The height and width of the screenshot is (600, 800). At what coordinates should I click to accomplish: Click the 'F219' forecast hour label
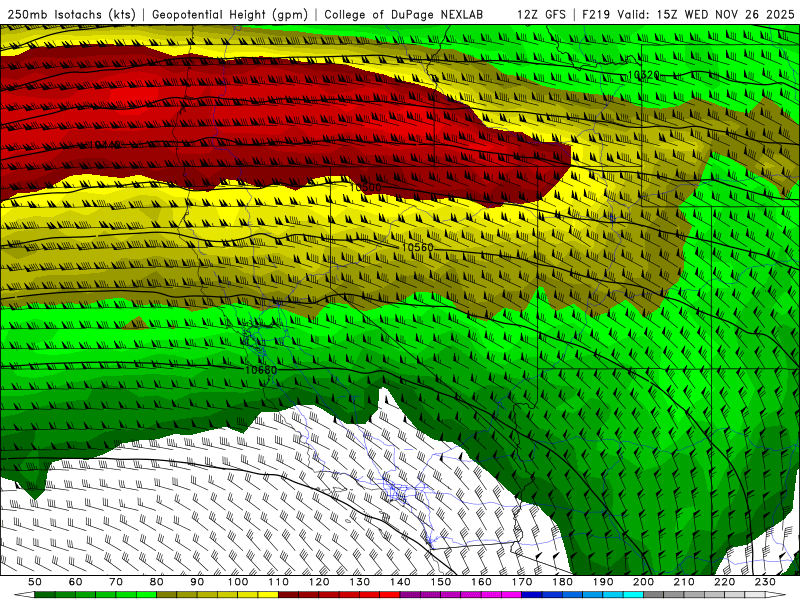click(x=596, y=15)
